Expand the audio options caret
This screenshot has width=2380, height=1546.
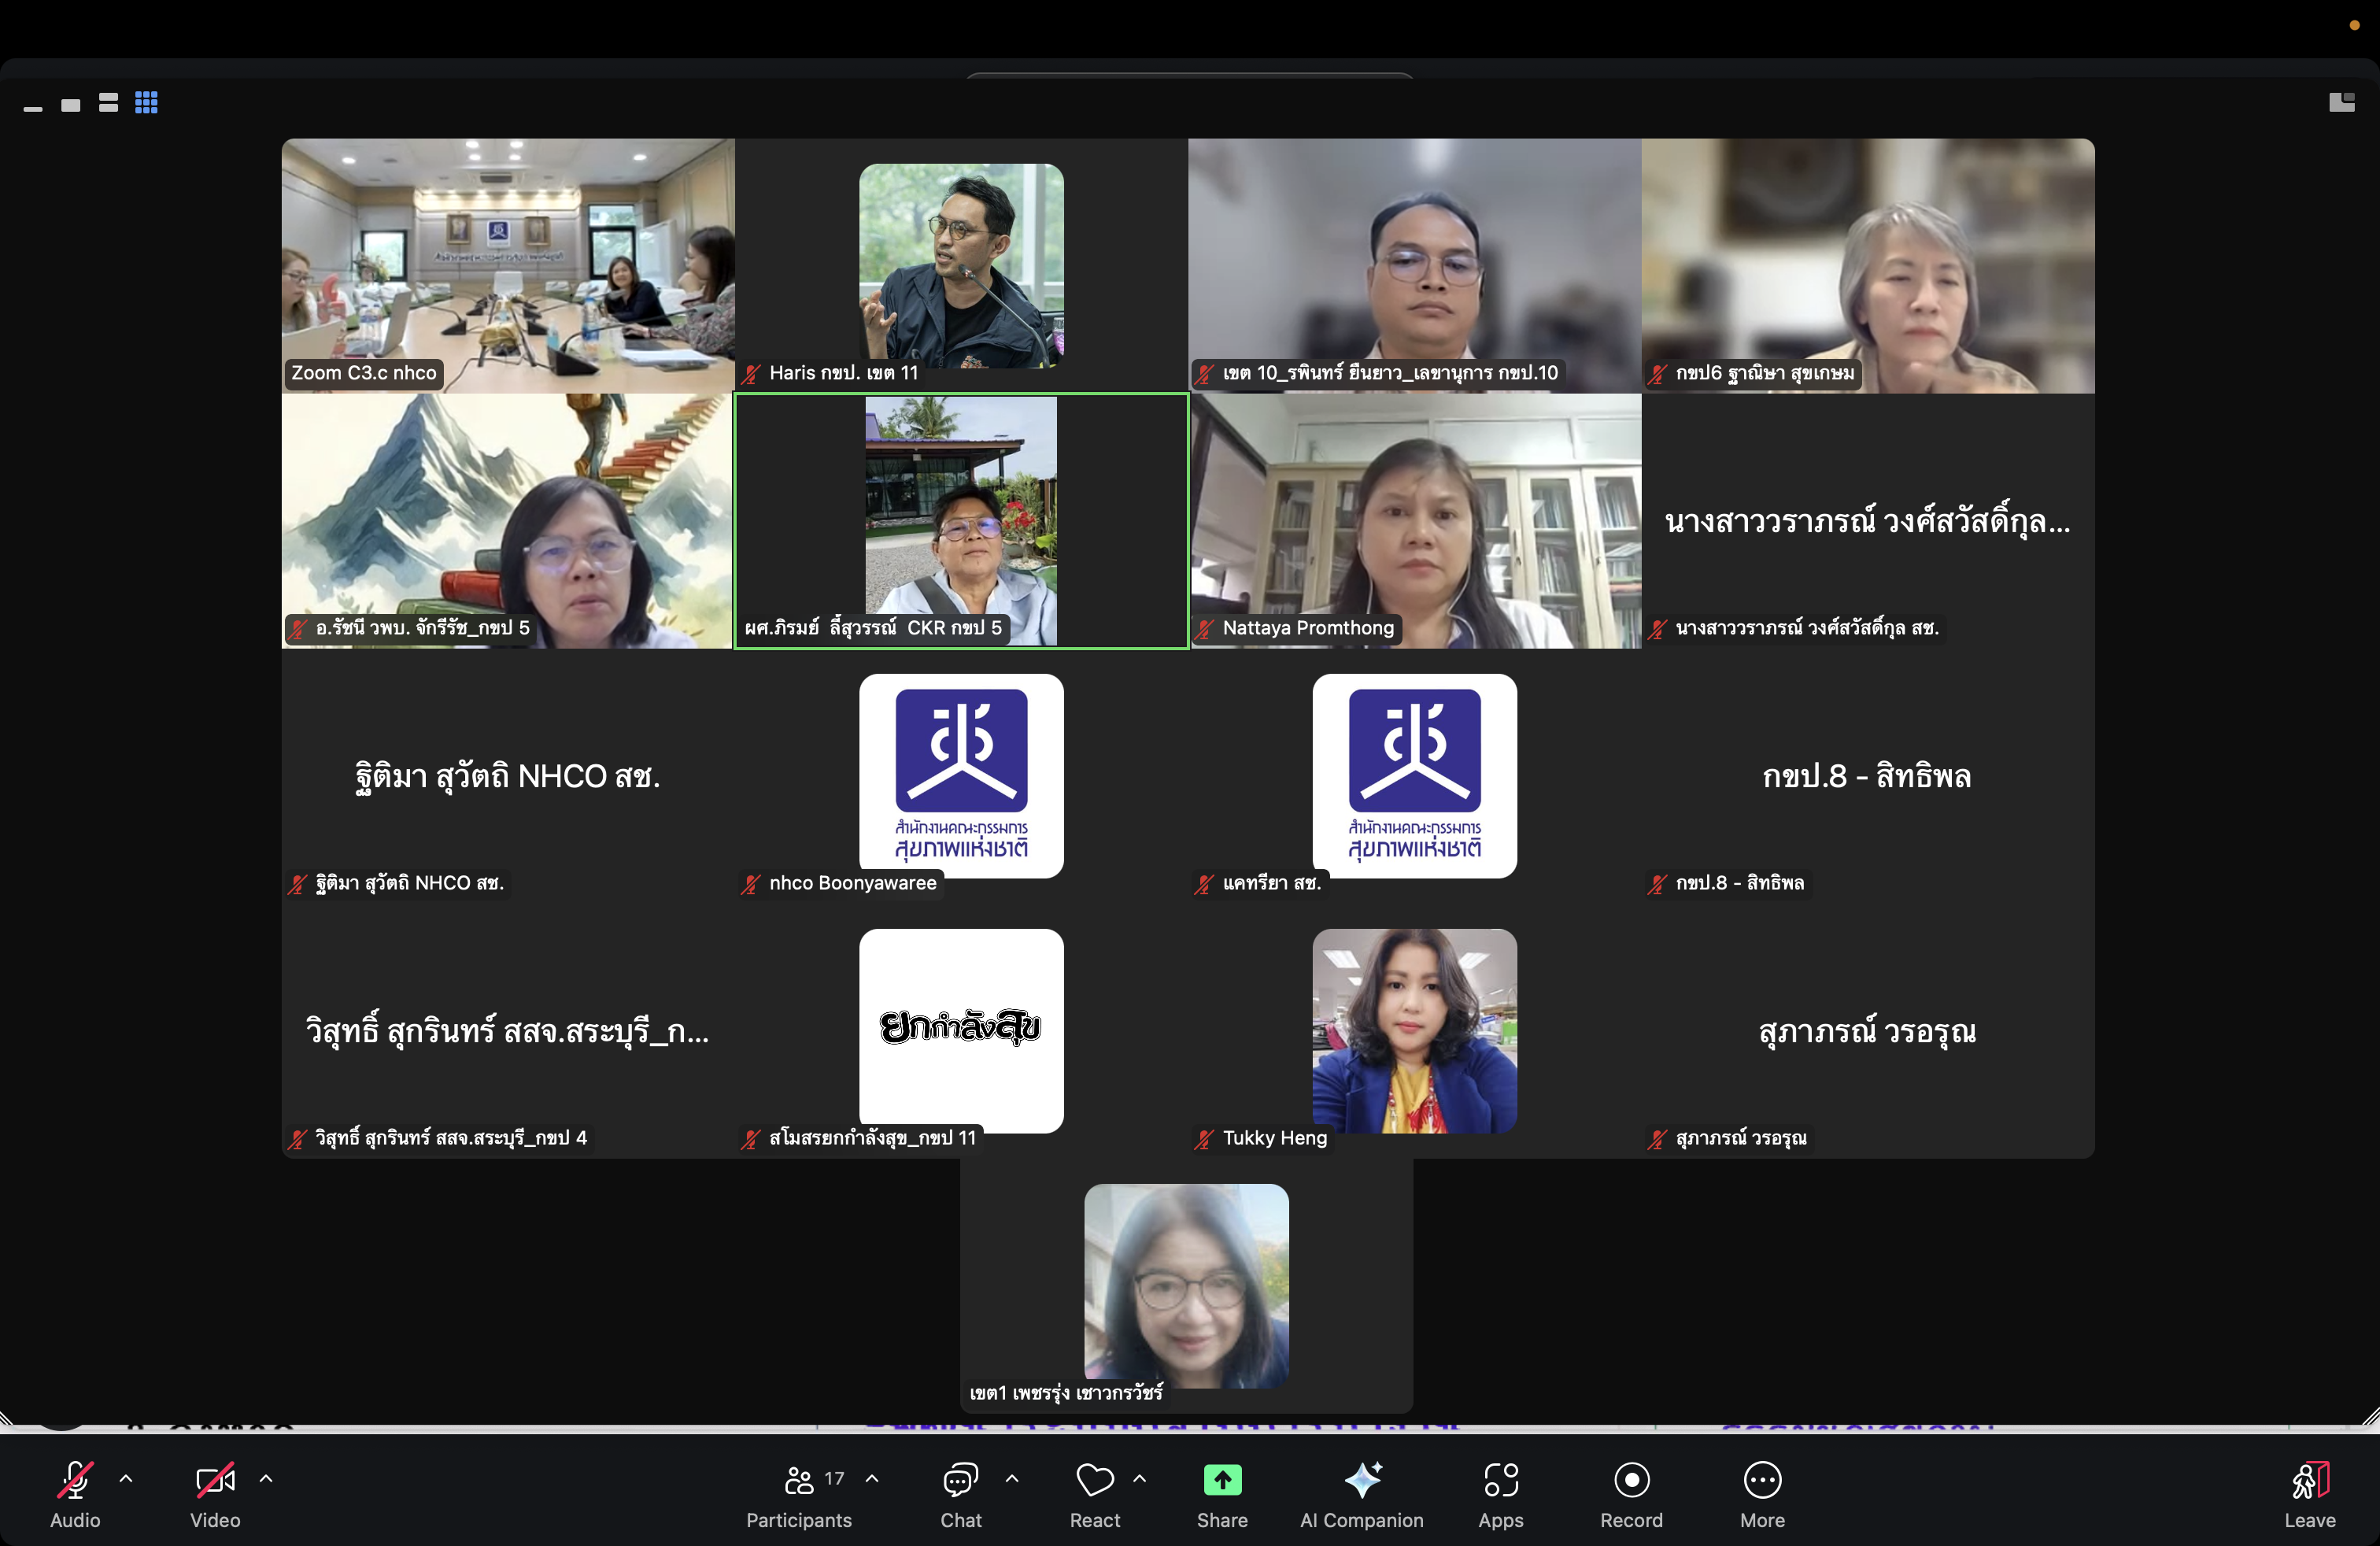126,1478
